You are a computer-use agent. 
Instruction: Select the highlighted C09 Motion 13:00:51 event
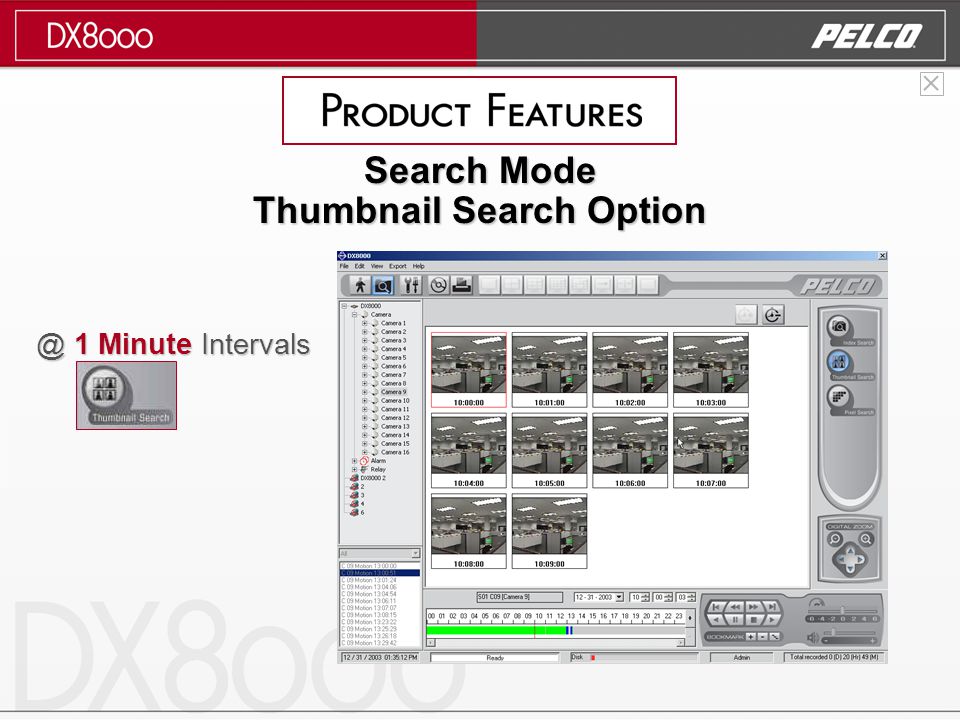click(x=380, y=573)
